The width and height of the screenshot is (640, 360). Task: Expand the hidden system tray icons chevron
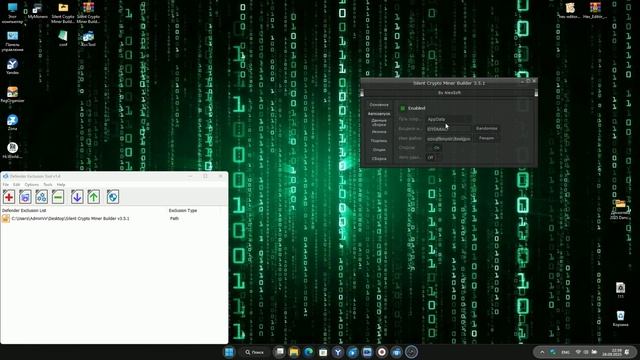542,352
